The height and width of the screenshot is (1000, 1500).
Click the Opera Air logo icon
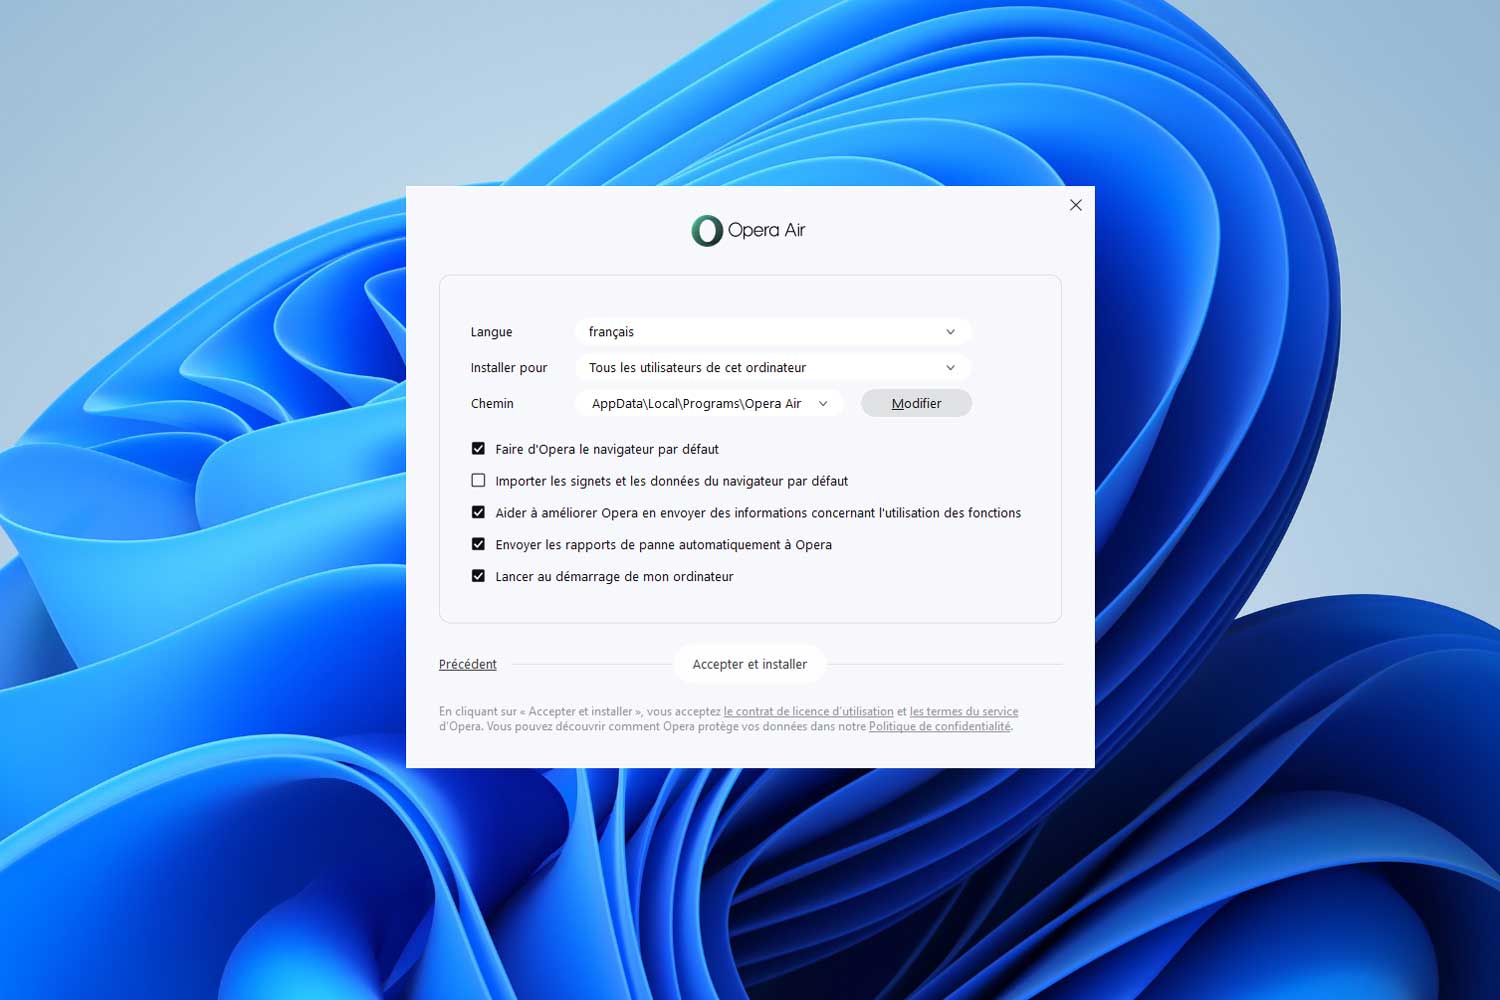tap(707, 231)
